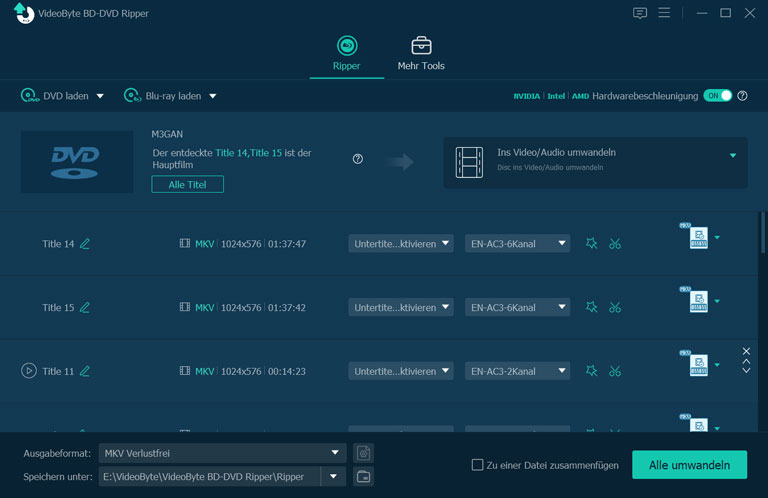768x498 pixels.
Task: Expand the DVD laden dropdown arrow
Action: [100, 96]
